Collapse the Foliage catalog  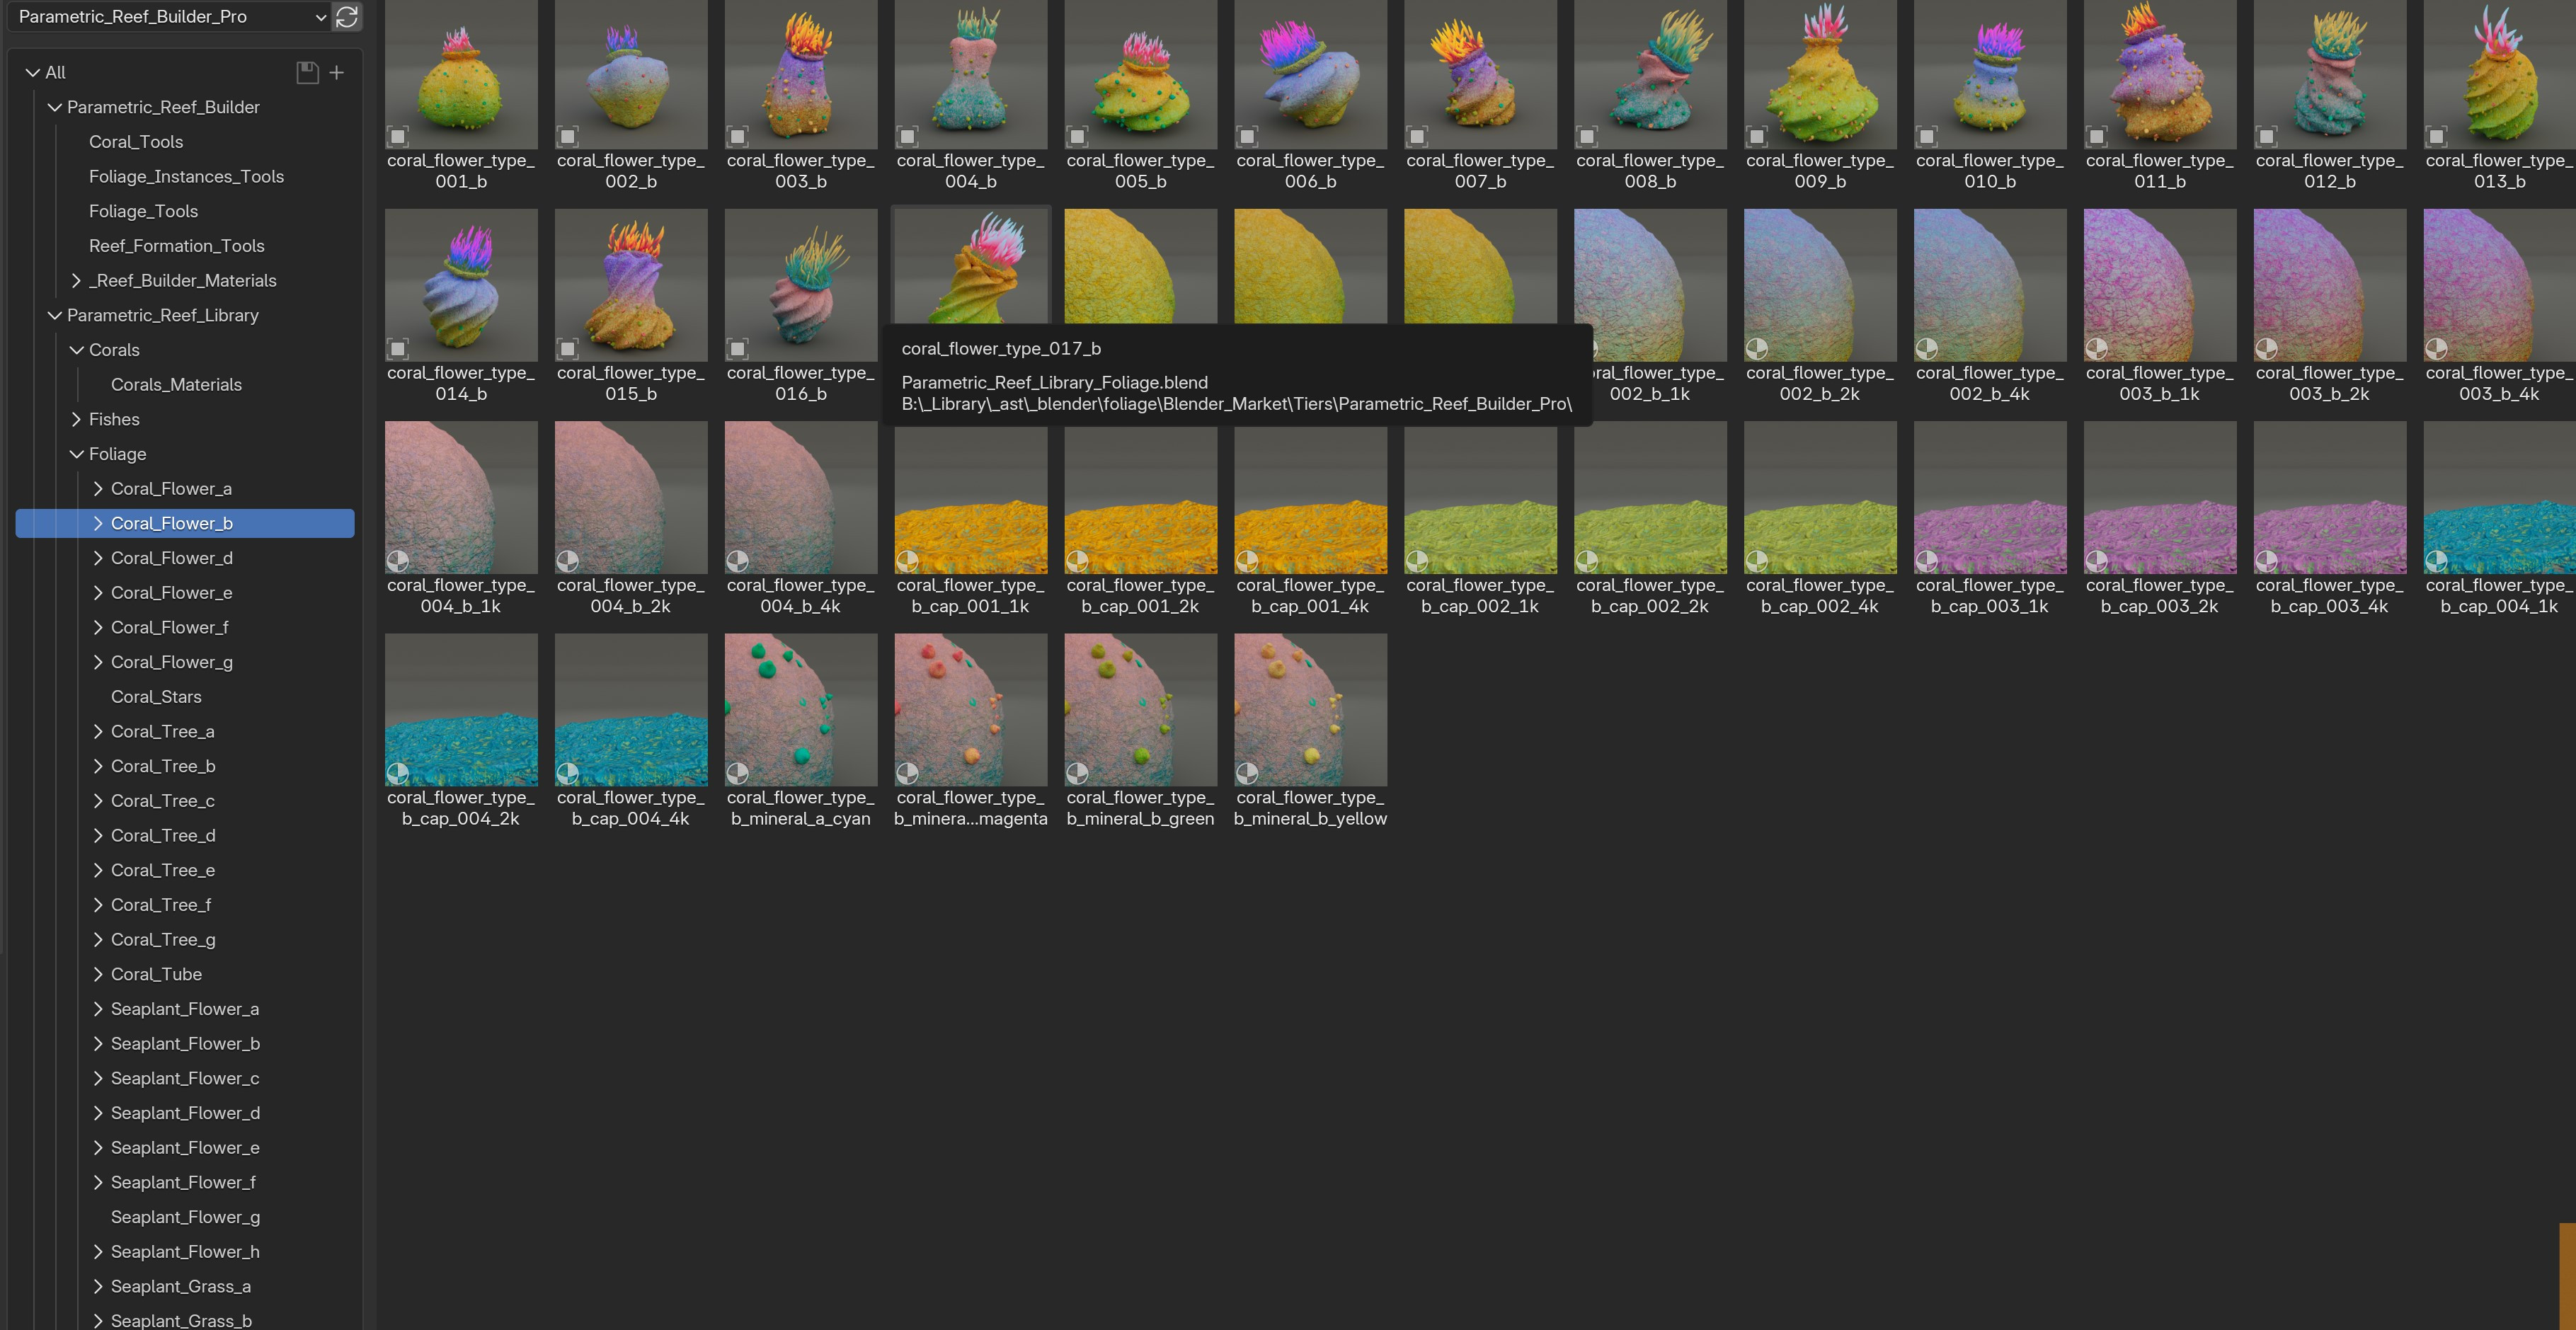(77, 454)
